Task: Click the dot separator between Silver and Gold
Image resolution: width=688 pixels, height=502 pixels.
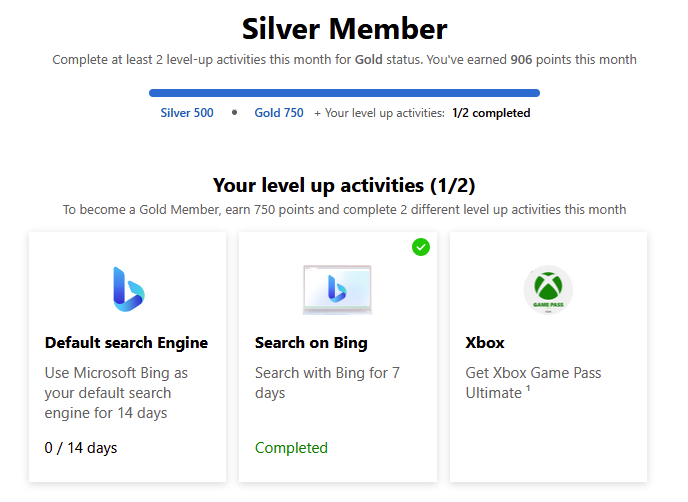Action: (234, 113)
